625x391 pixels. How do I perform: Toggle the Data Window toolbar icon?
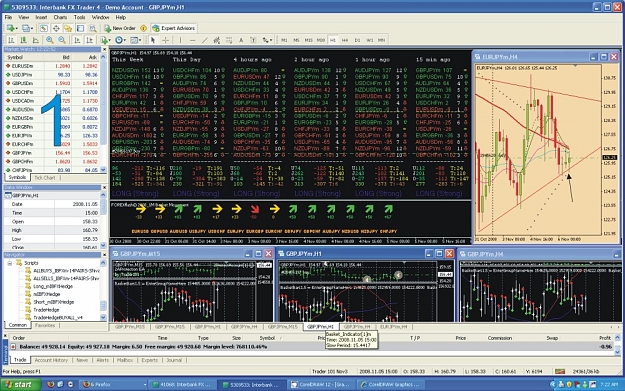coord(56,28)
